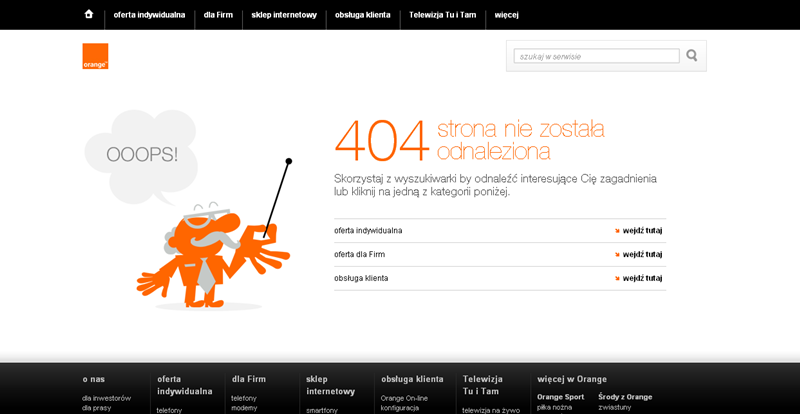Click footer link 'dla inwestorów'

pos(107,398)
